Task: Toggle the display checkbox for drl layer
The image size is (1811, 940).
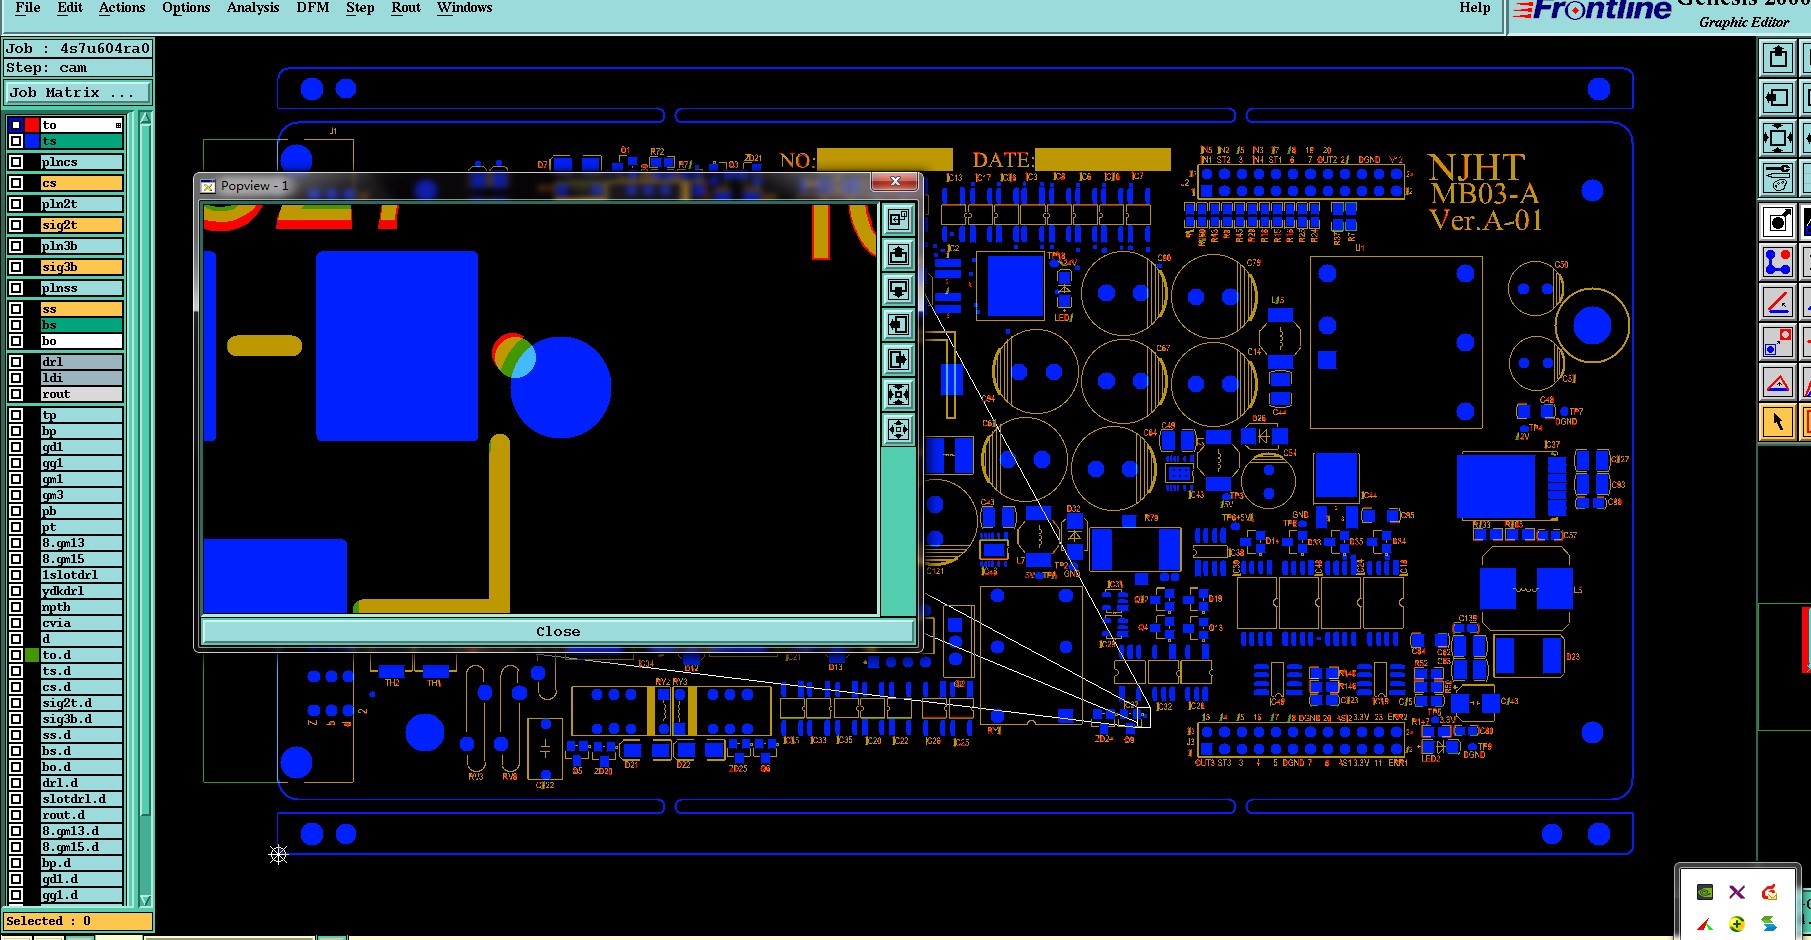Action: pos(16,362)
